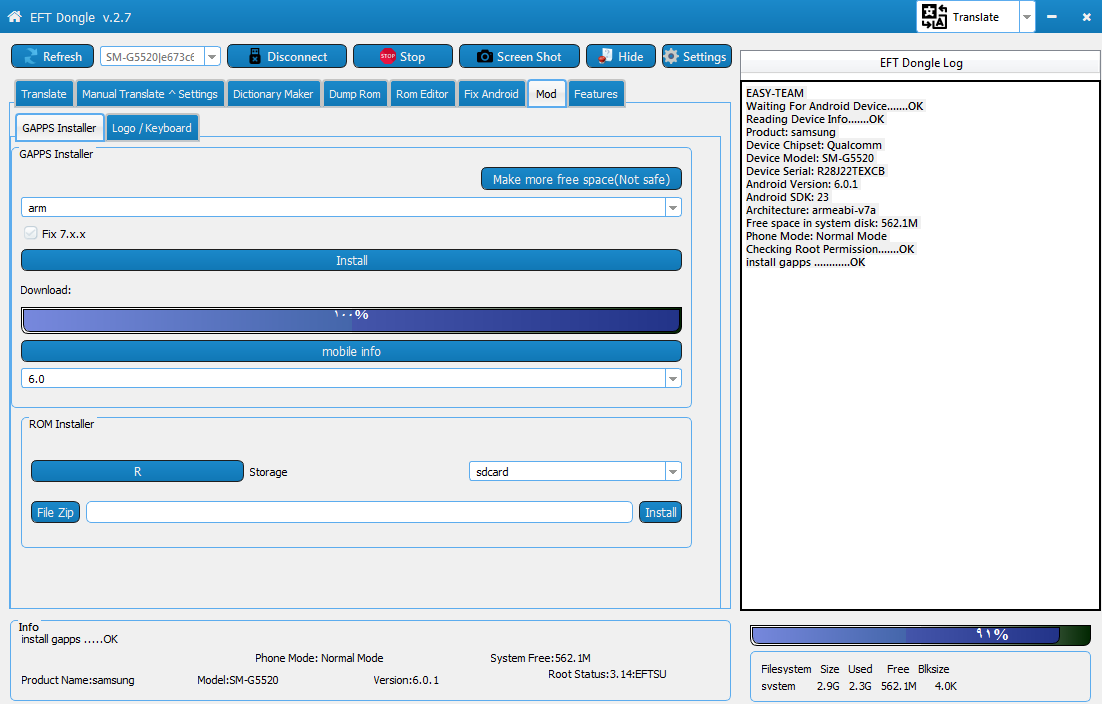Click the Hide button
This screenshot has height=704, width=1102.
[x=621, y=57]
